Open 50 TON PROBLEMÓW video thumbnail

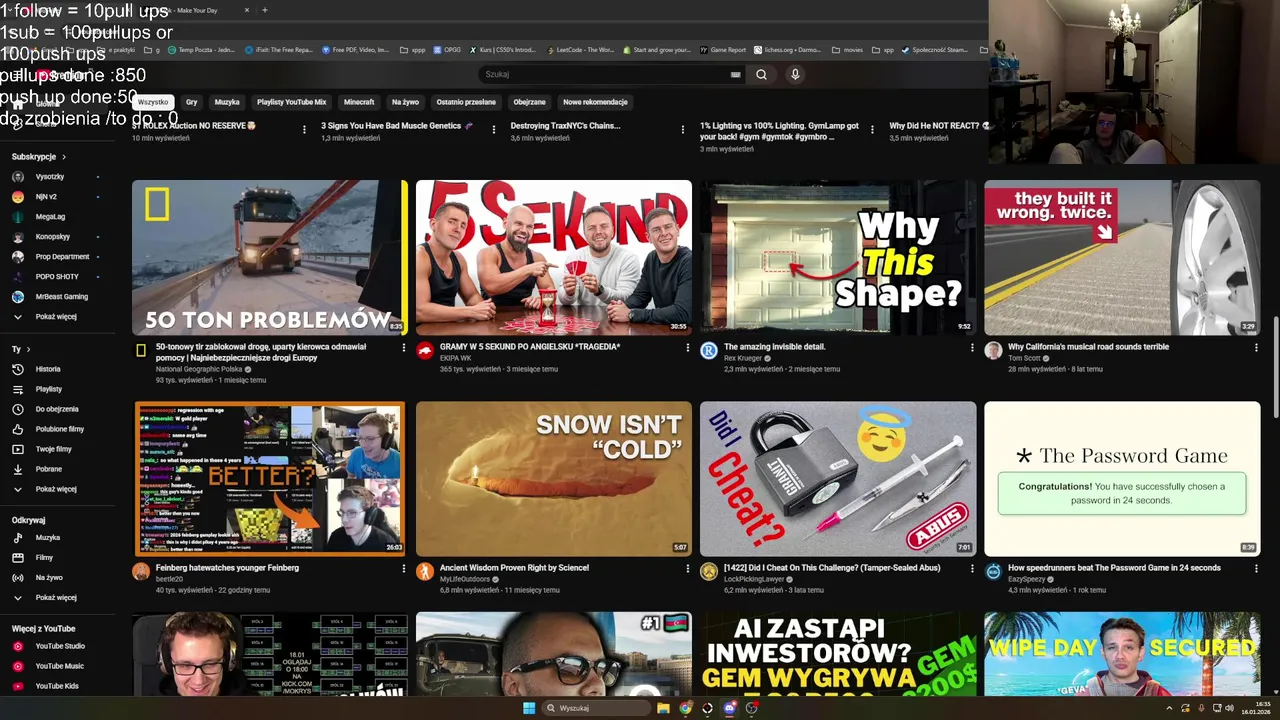pyautogui.click(x=270, y=257)
